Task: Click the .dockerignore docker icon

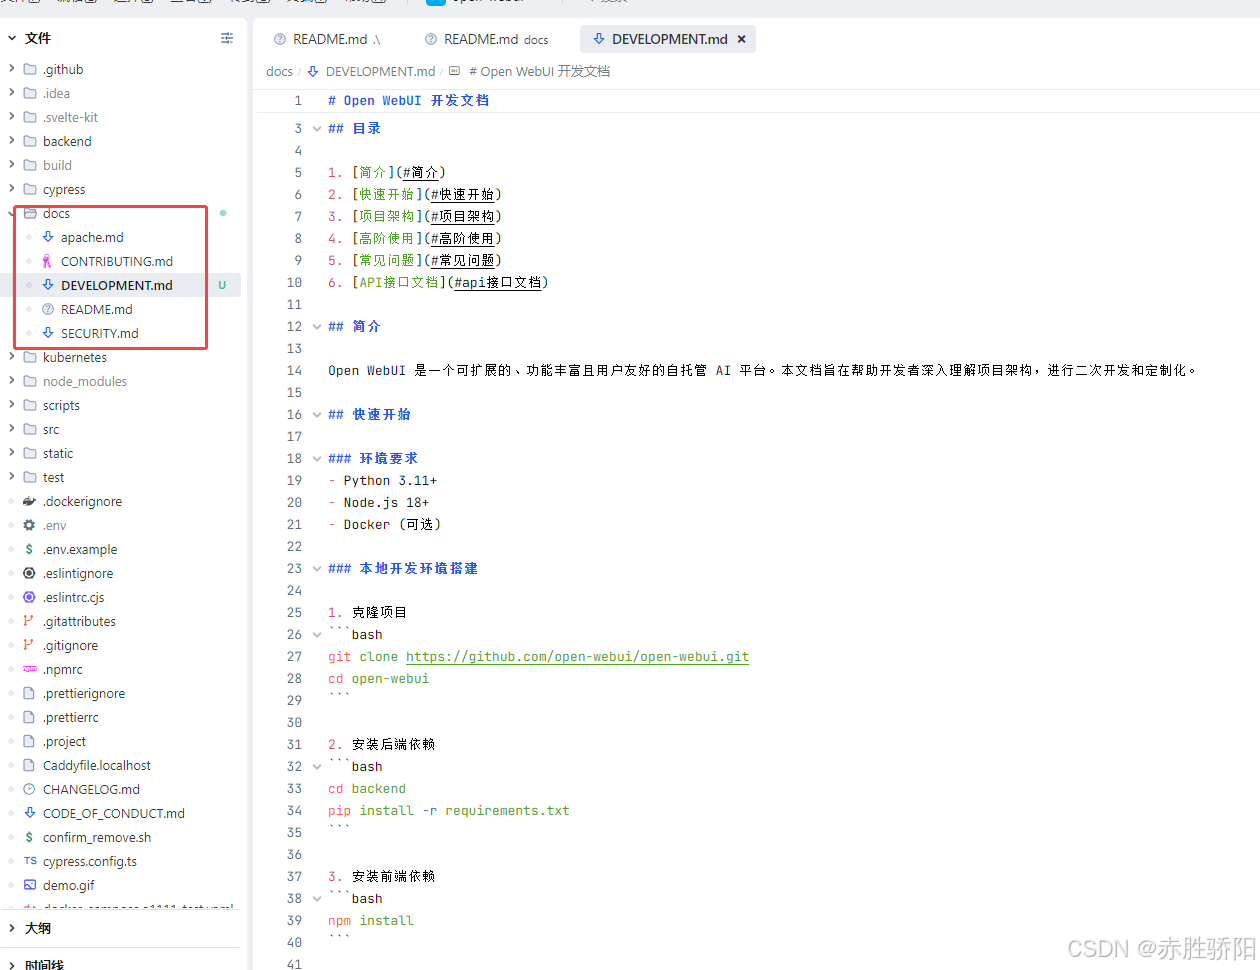Action: pyautogui.click(x=30, y=501)
